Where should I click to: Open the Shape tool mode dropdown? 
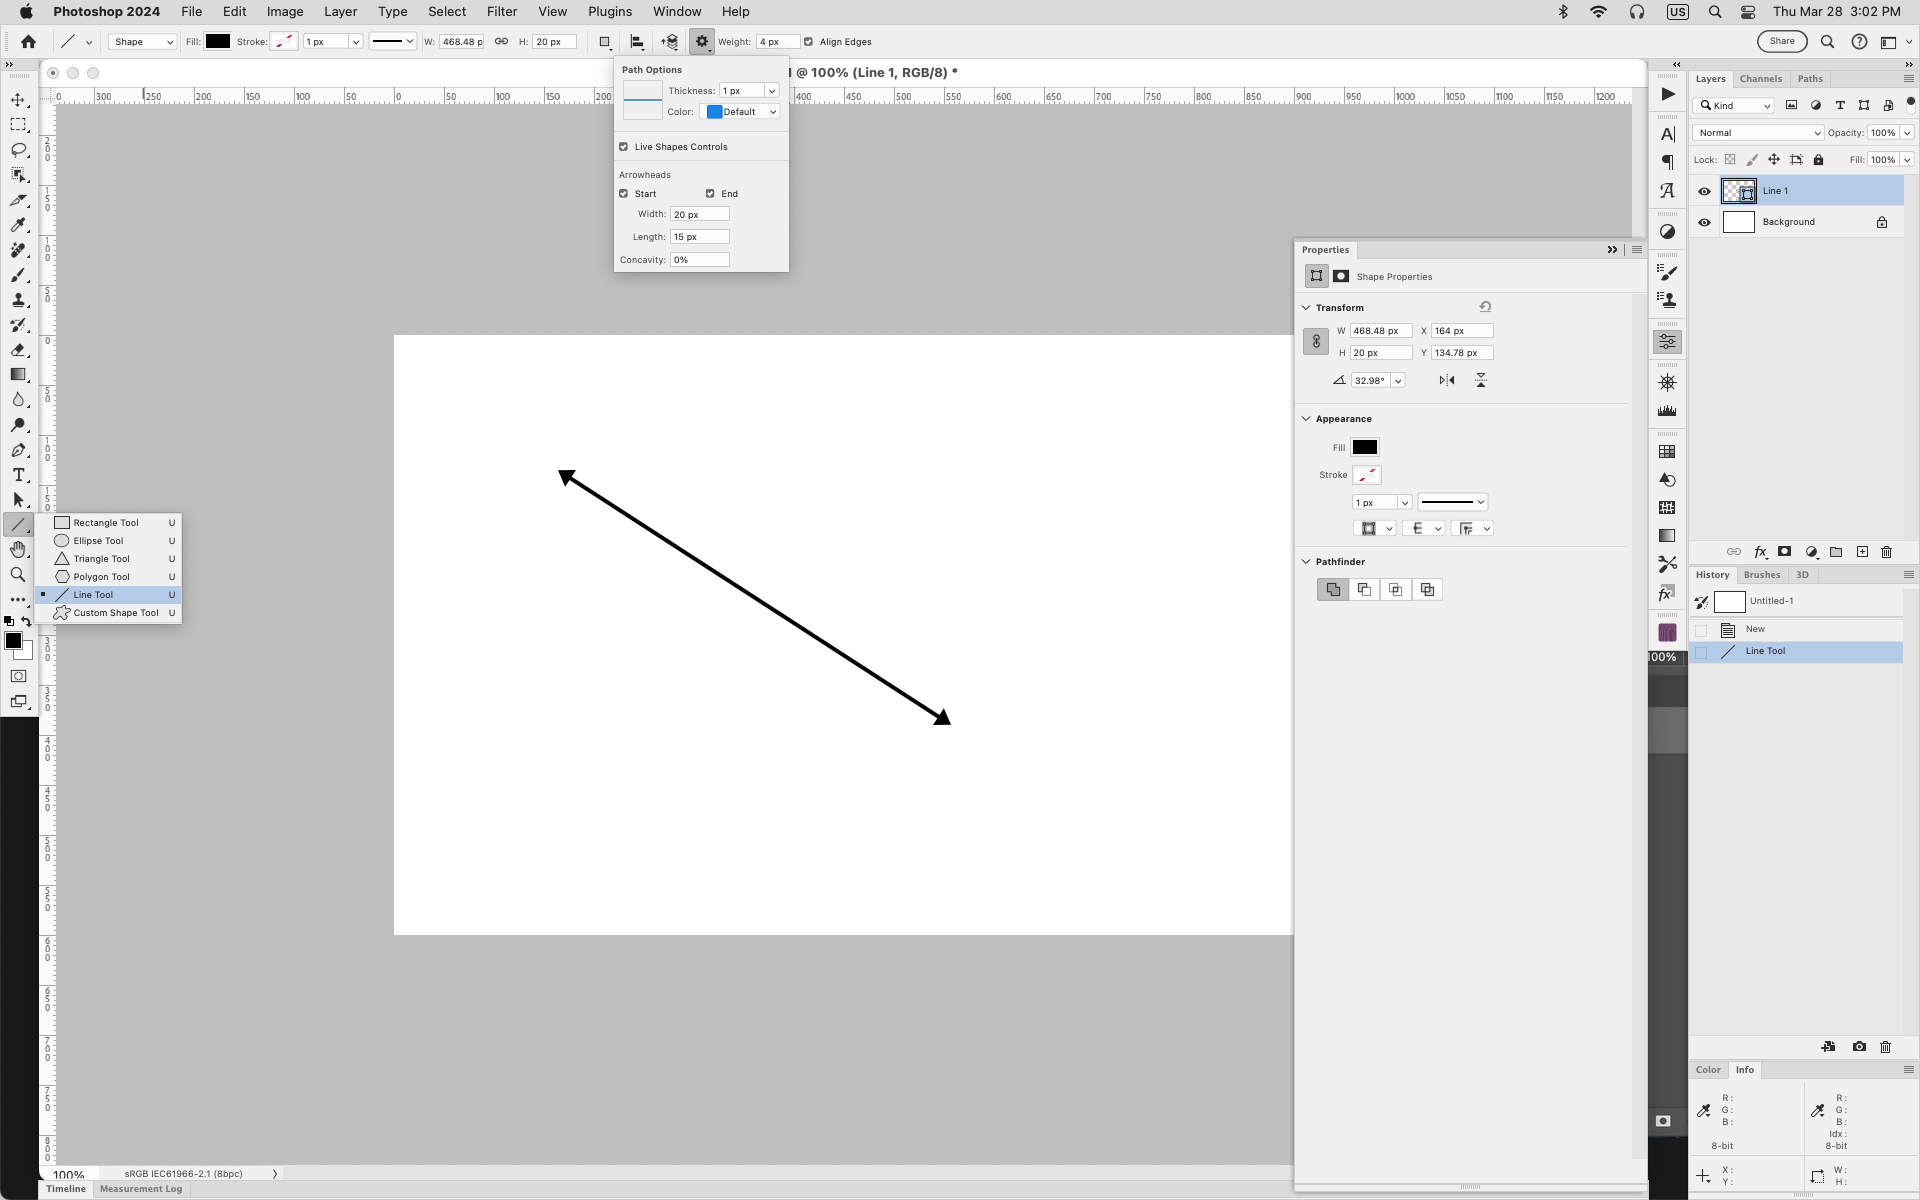[x=142, y=42]
